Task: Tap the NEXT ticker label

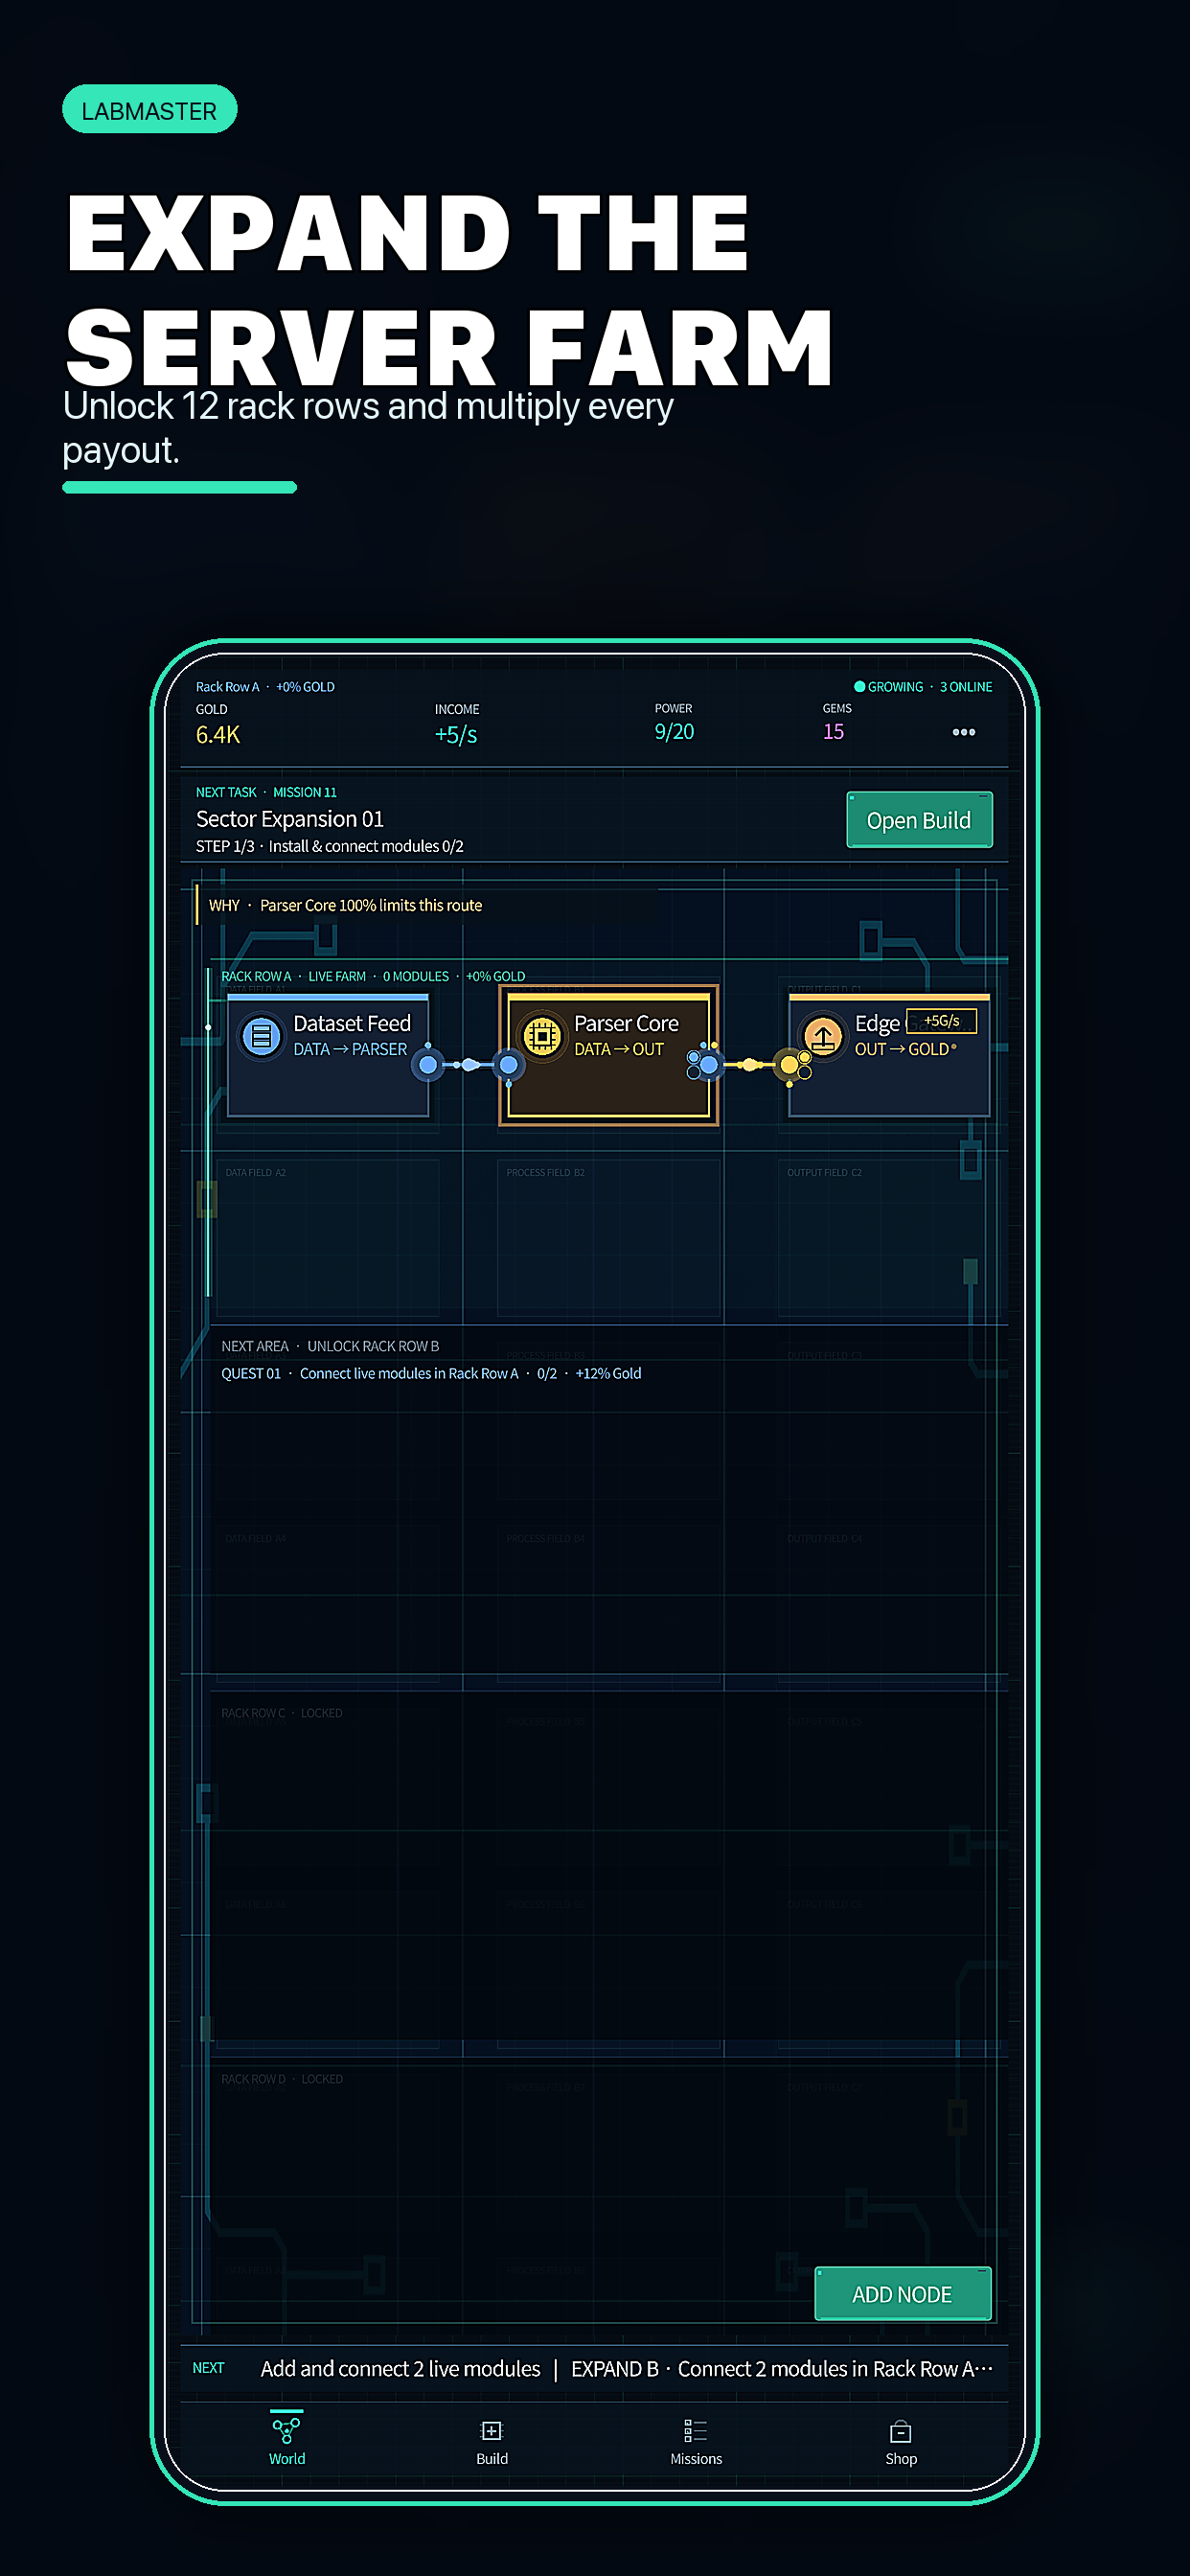Action: 208,2368
